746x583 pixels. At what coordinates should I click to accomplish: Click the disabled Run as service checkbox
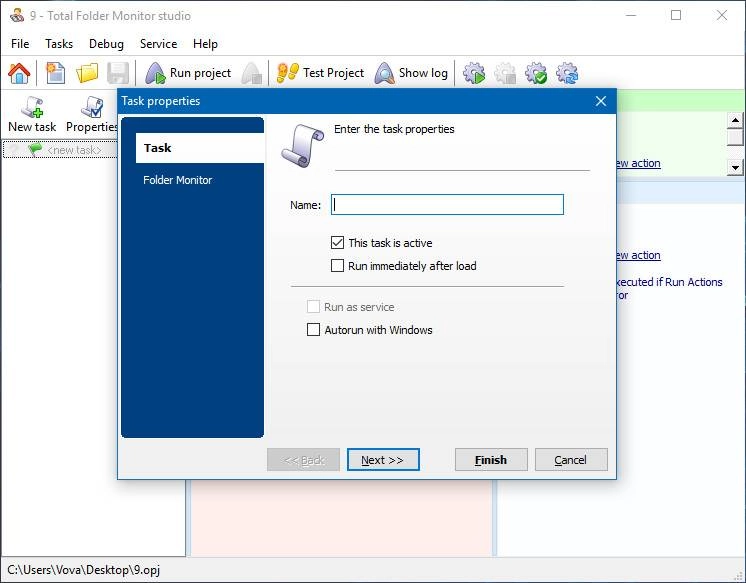pyautogui.click(x=313, y=307)
